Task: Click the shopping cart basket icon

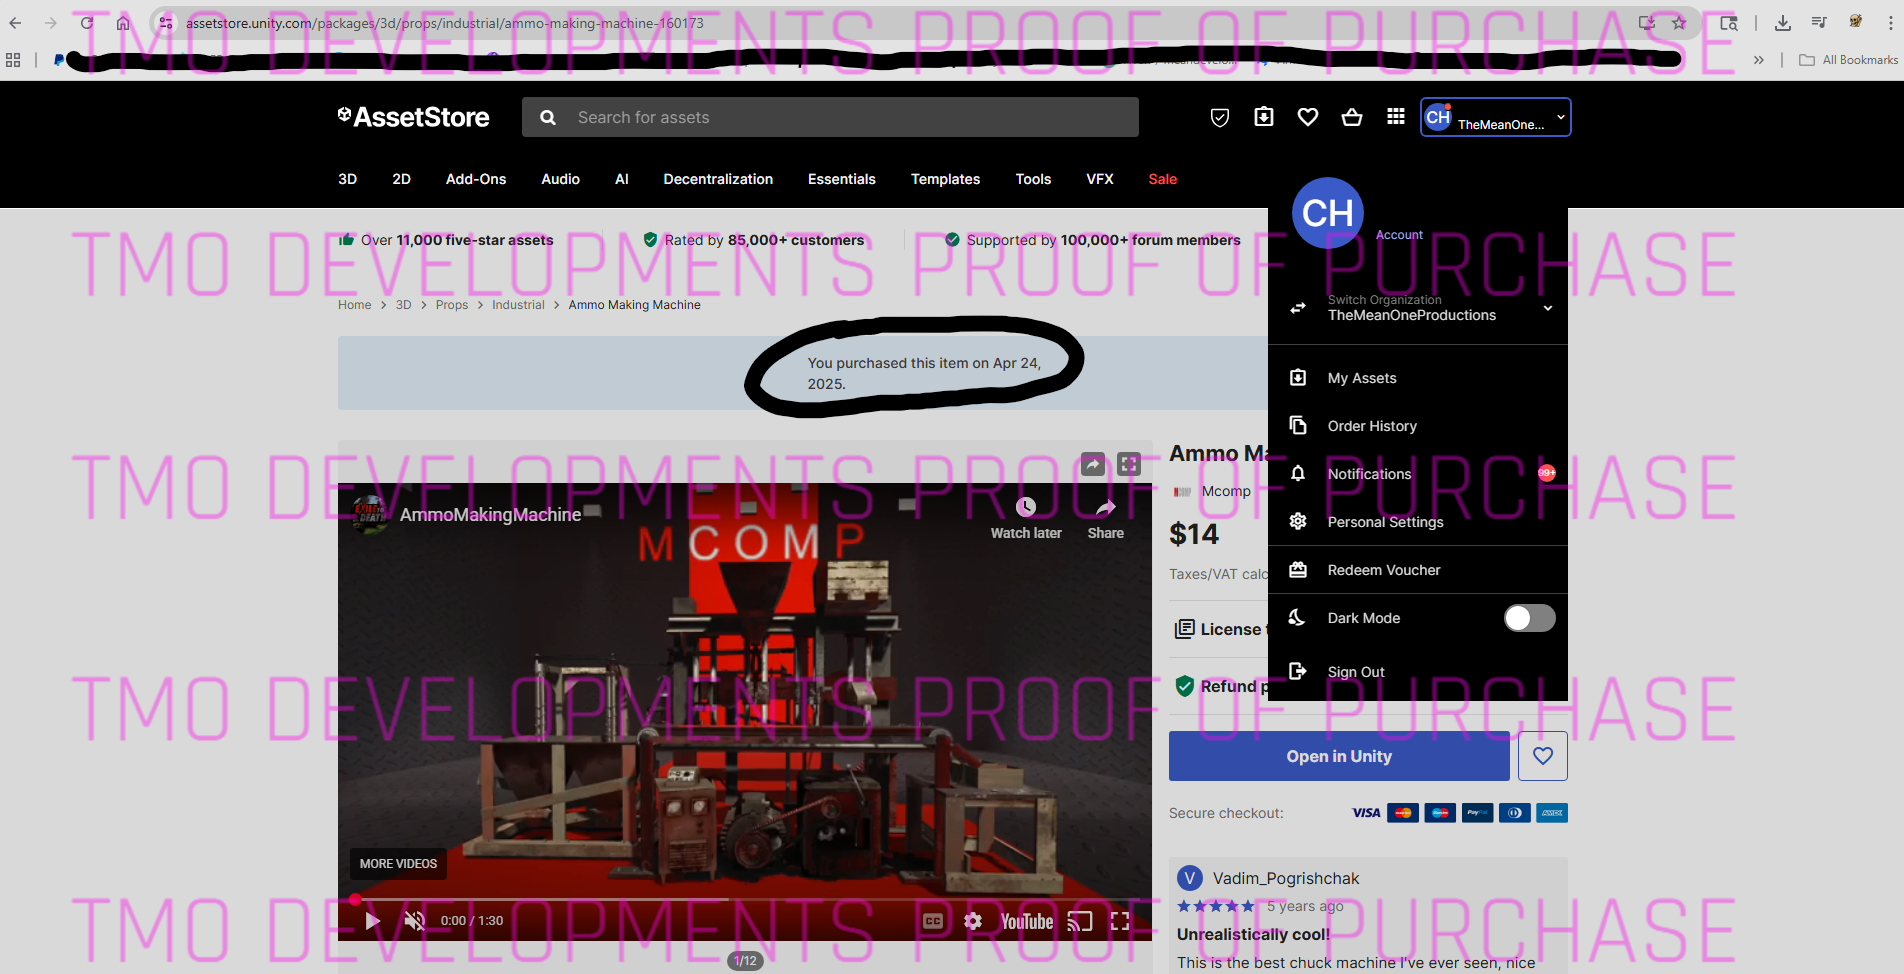Action: (1352, 118)
